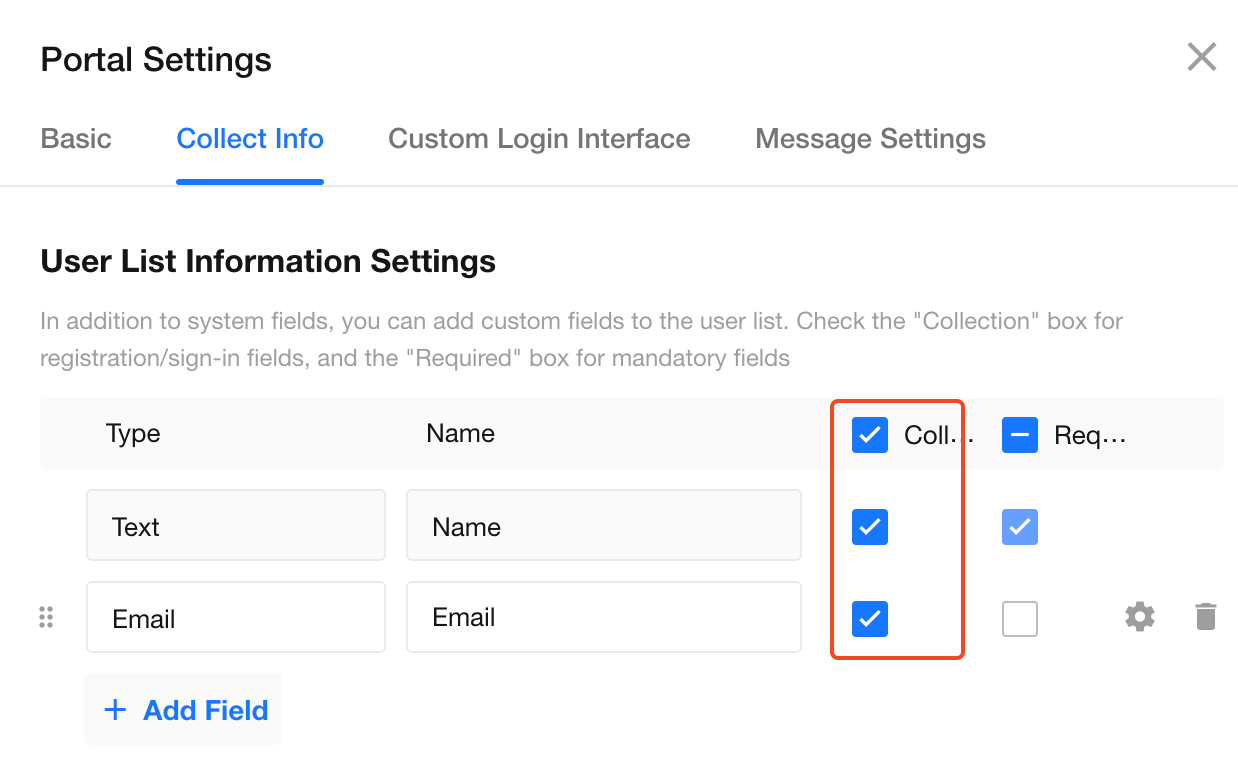
Task: Open Custom Login Interface tab
Action: coord(539,139)
